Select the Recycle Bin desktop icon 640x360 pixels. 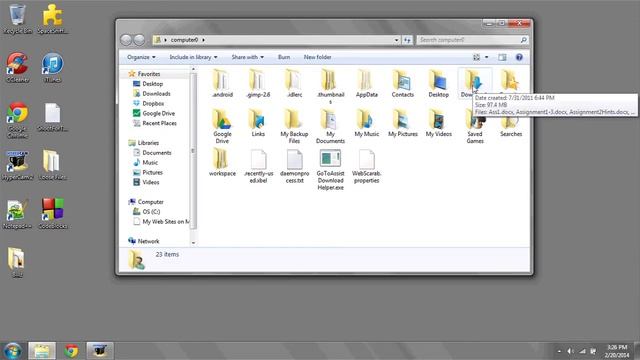pyautogui.click(x=17, y=19)
